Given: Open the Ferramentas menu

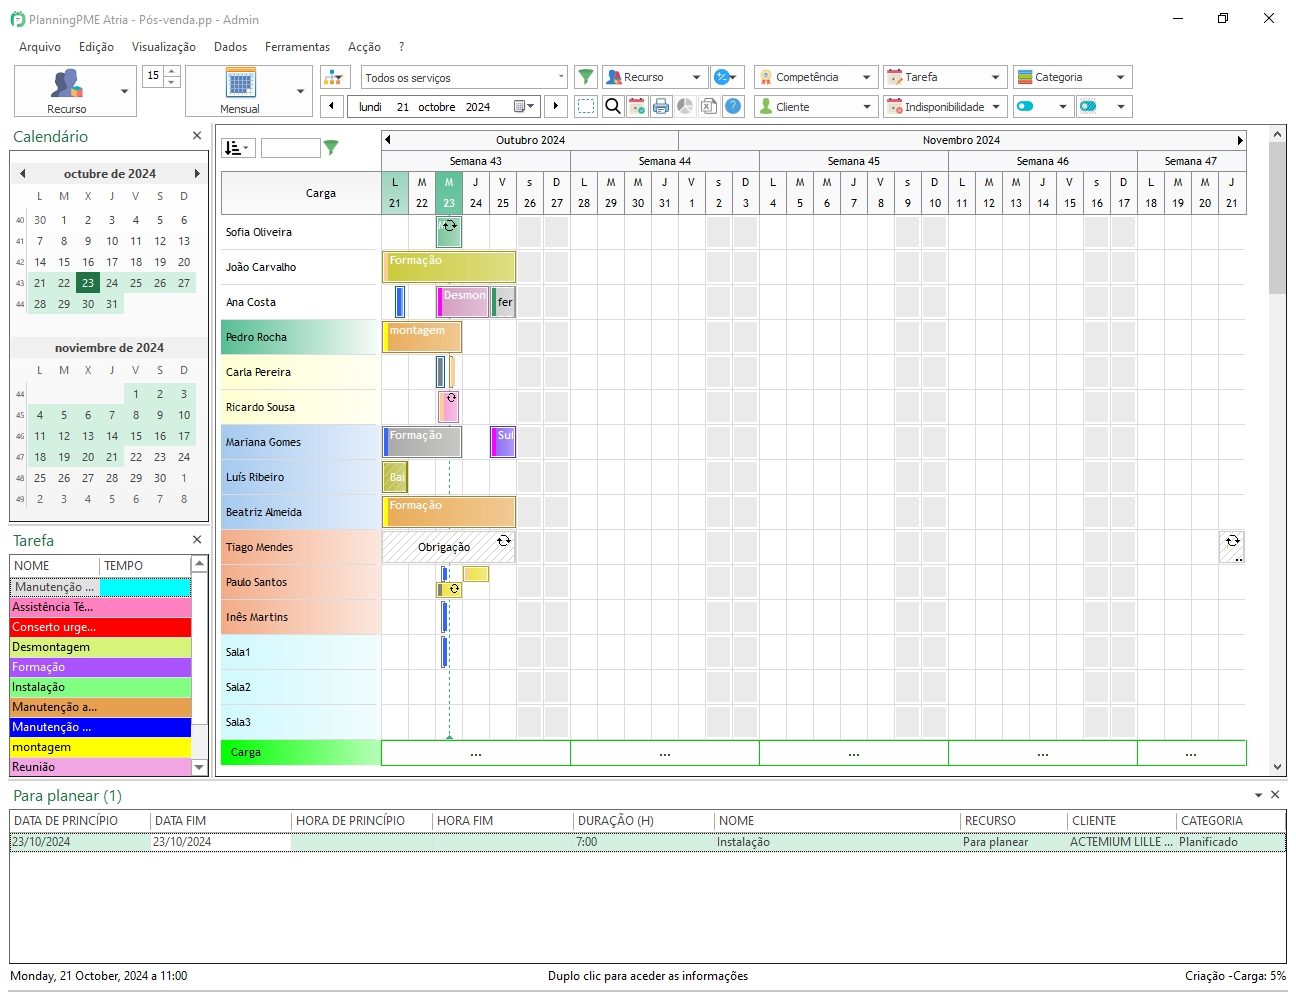Looking at the screenshot, I should point(297,47).
